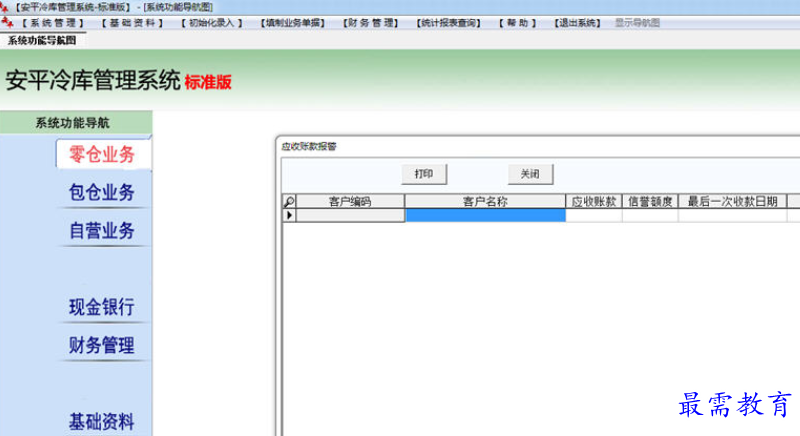Open the 帮助 menu

[x=517, y=23]
